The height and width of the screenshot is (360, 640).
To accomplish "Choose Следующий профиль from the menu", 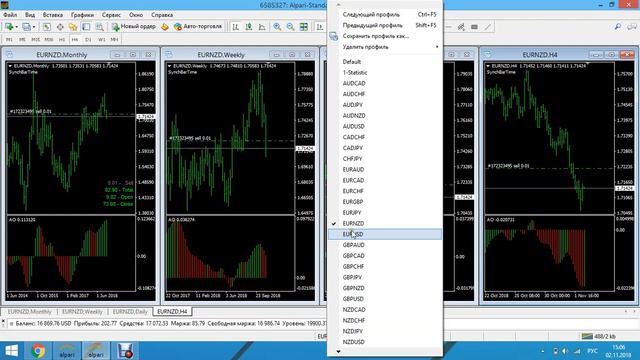I will coord(384,15).
